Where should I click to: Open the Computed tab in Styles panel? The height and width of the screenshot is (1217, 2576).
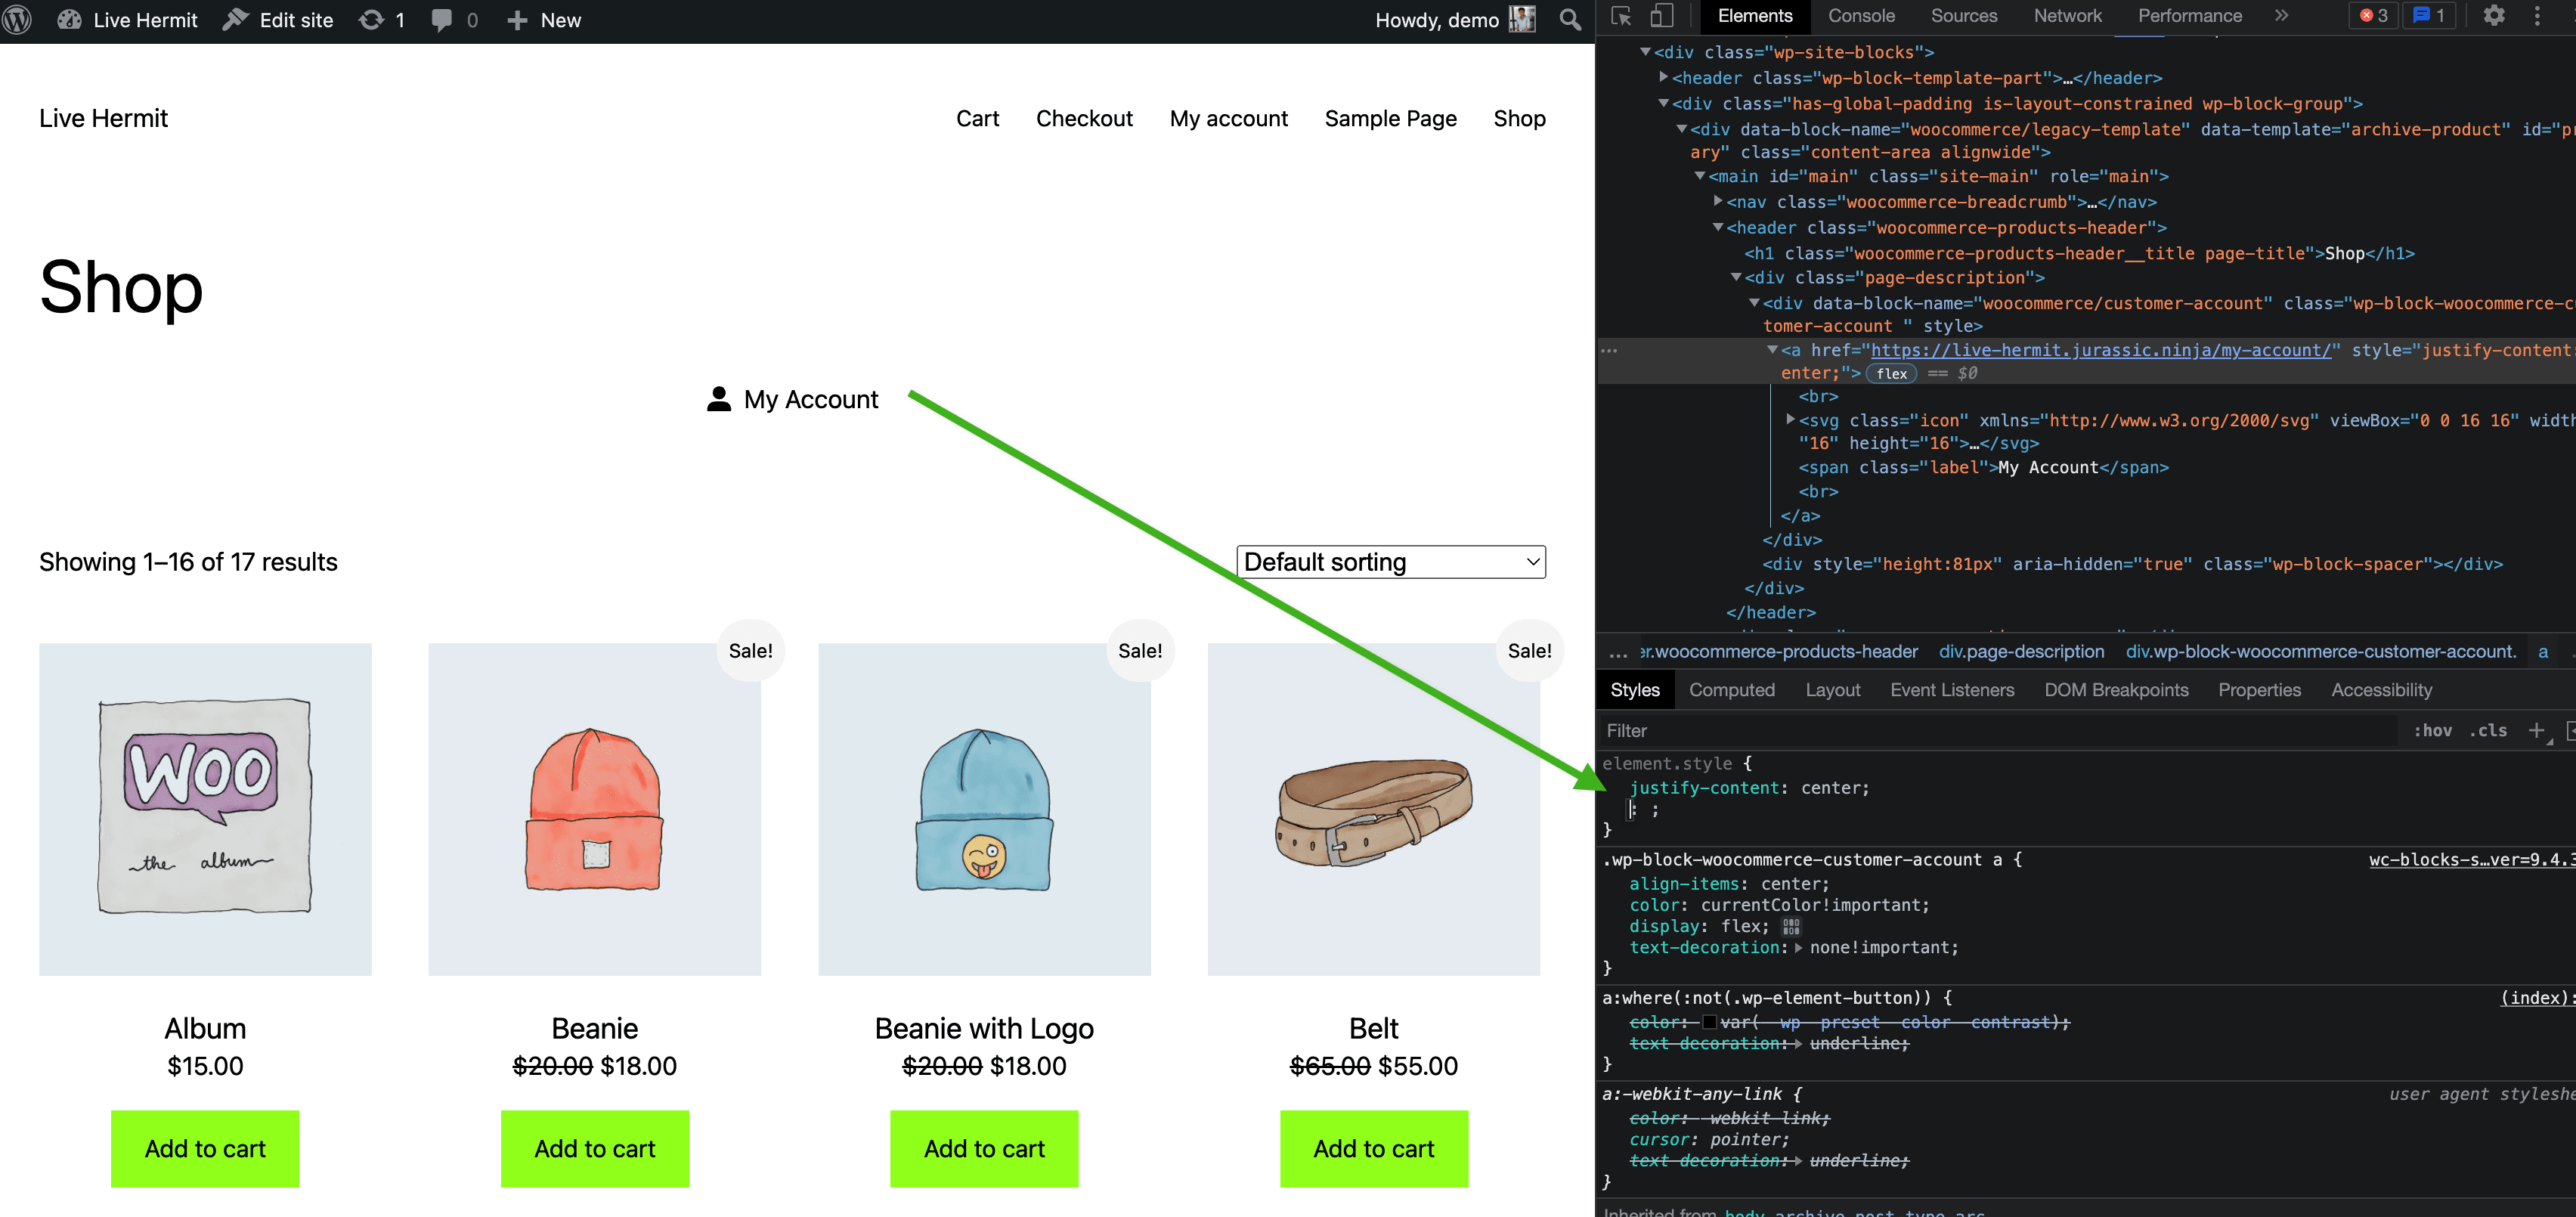click(x=1732, y=689)
